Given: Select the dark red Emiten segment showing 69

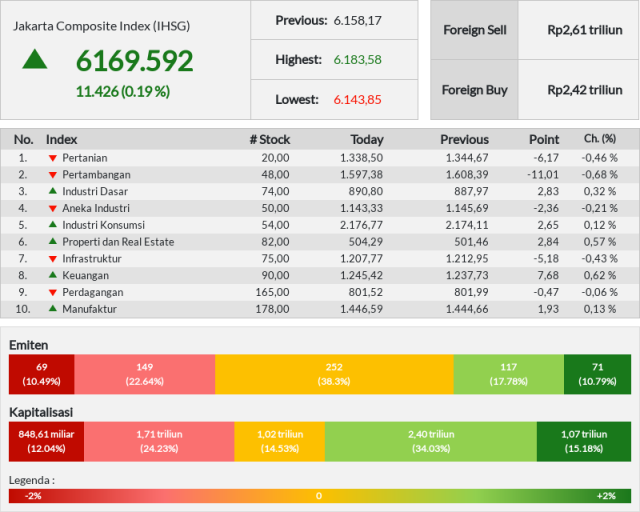Looking at the screenshot, I should click(x=42, y=374).
